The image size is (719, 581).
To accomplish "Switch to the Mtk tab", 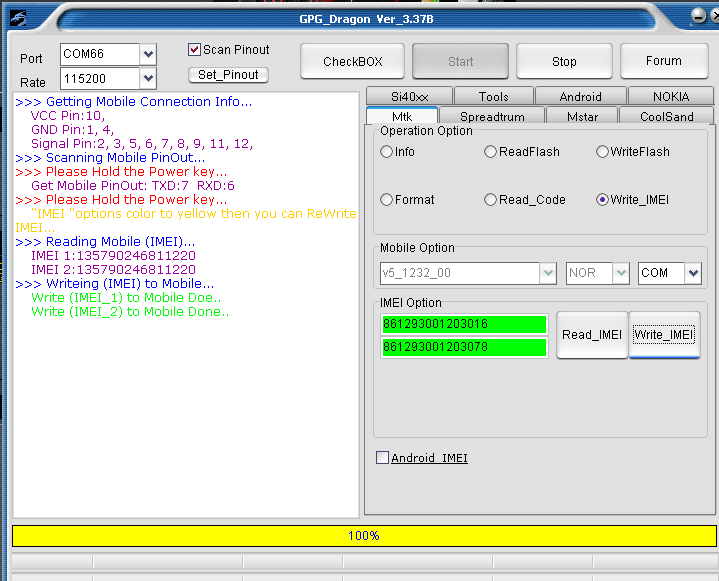I will point(402,116).
